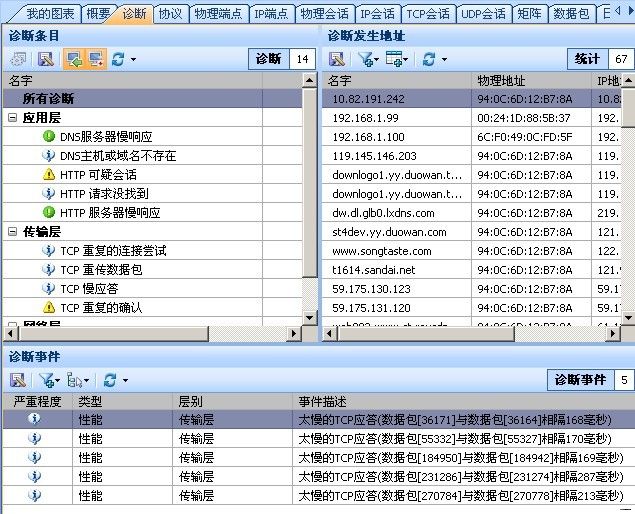Click the table-add icon in 诊断发生地址 toolbar

tap(394, 59)
